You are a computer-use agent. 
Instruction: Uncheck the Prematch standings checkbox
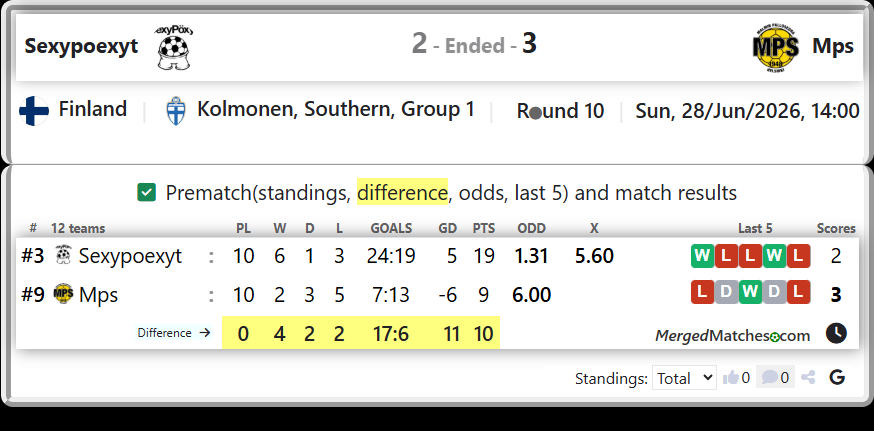click(146, 192)
